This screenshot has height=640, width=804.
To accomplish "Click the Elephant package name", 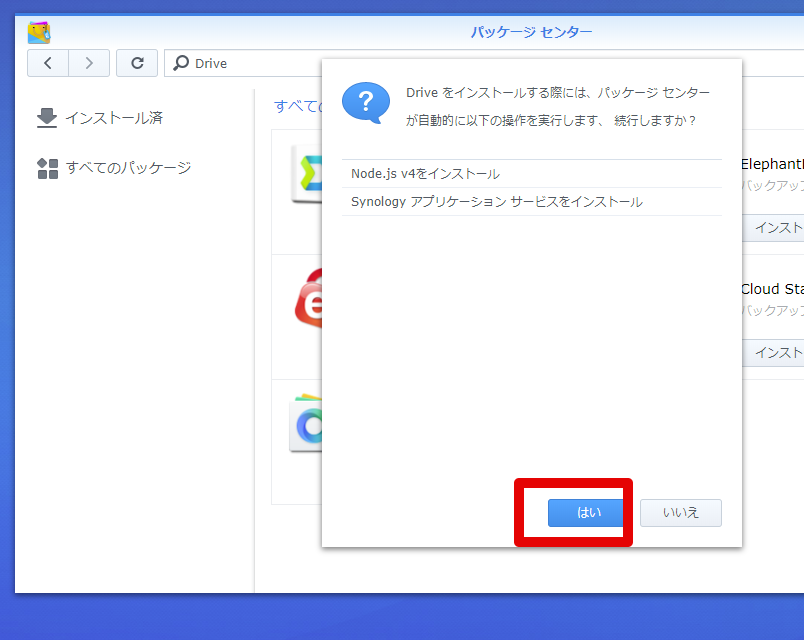I will (772, 164).
